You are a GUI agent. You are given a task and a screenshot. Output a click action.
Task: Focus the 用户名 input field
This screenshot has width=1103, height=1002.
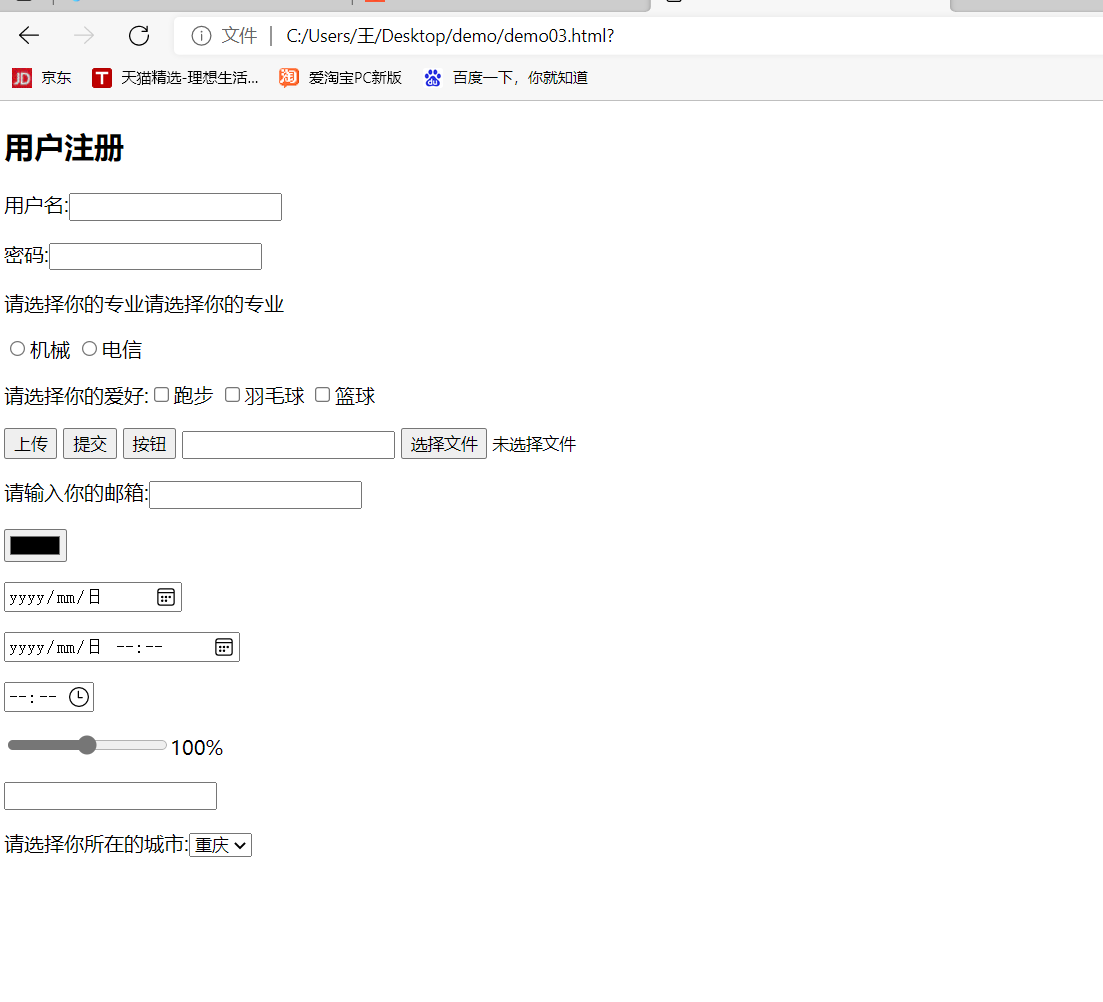(175, 207)
